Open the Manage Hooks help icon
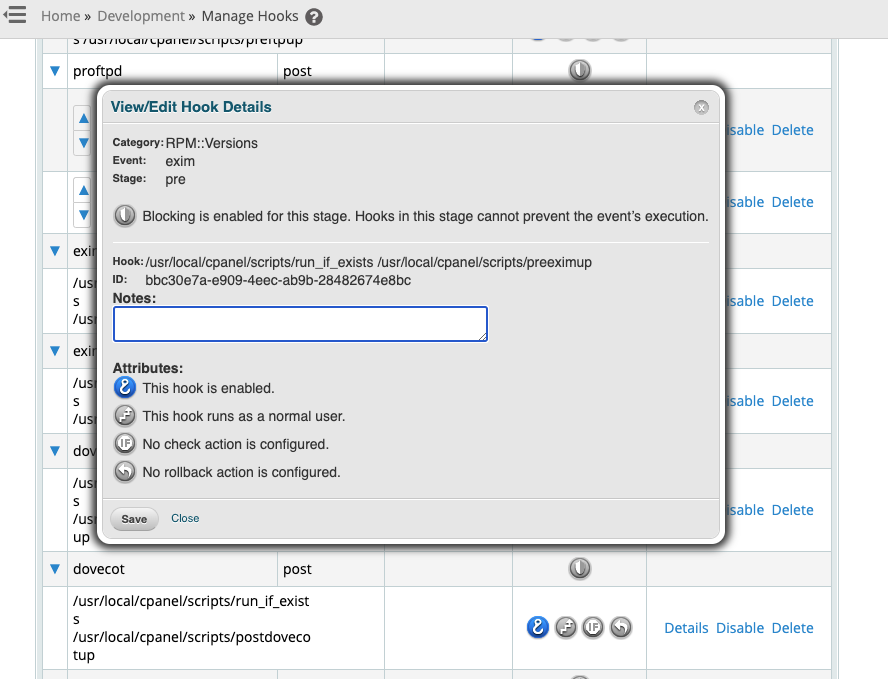888x679 pixels. pos(314,17)
